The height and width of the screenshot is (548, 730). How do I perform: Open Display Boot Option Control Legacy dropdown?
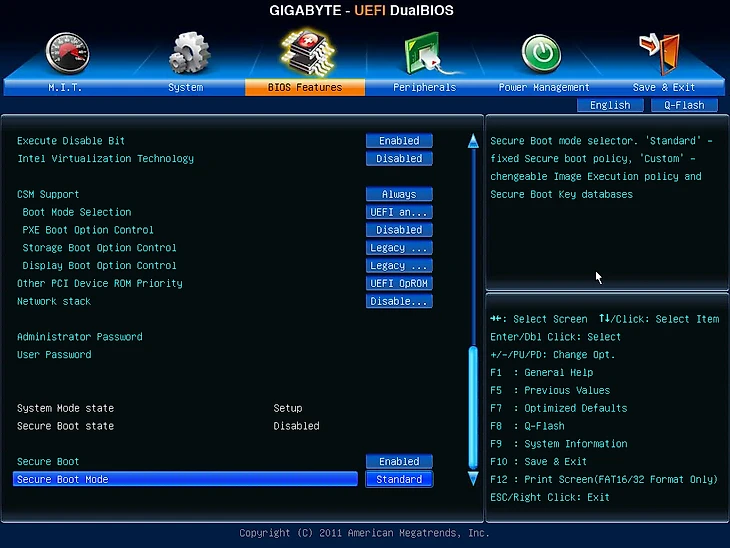point(399,265)
